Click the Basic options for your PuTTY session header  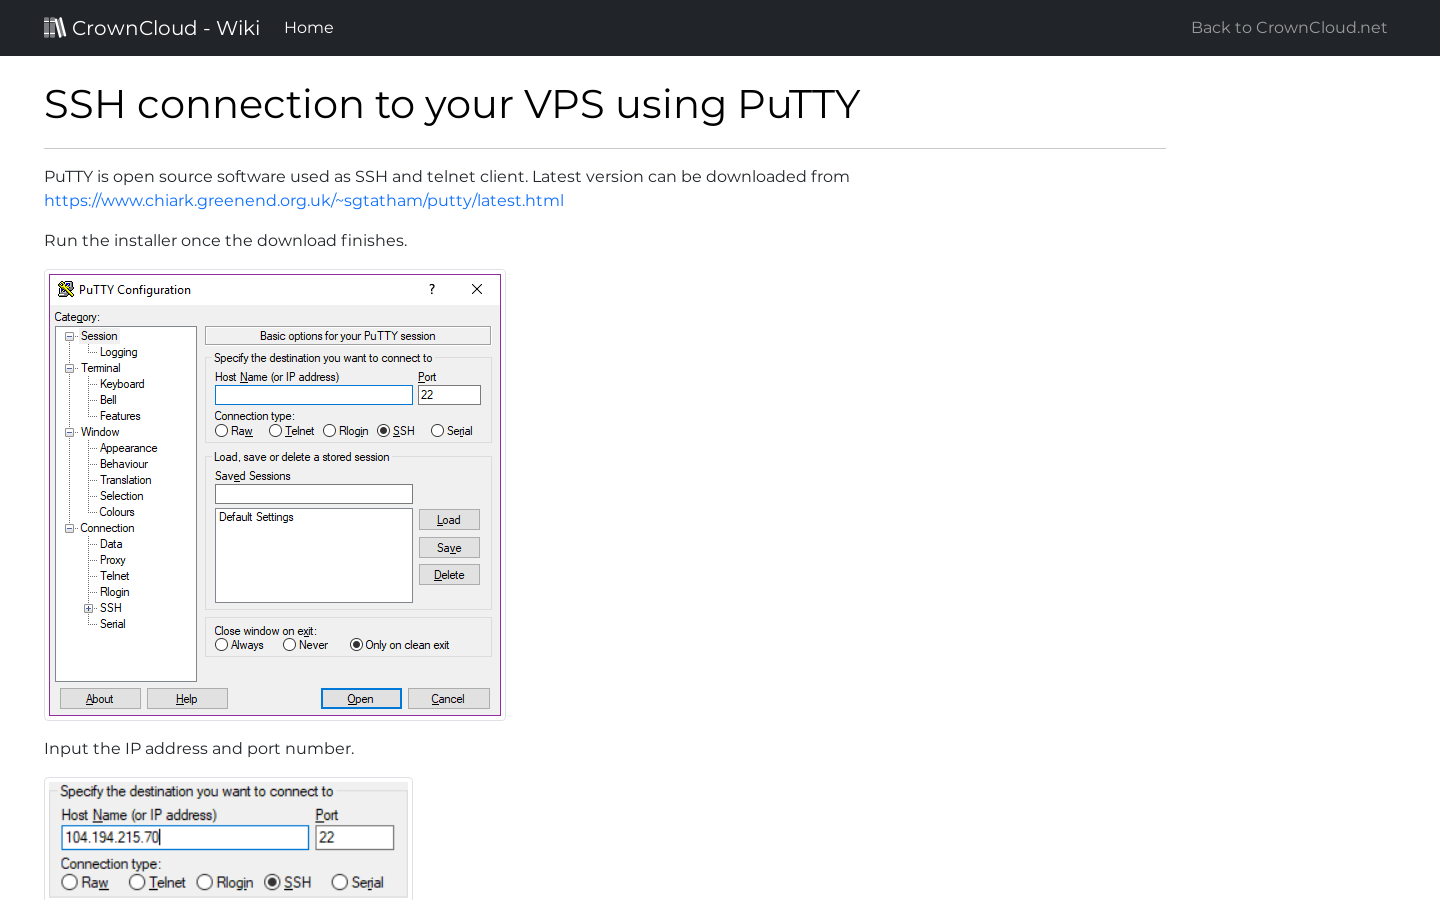coord(348,336)
